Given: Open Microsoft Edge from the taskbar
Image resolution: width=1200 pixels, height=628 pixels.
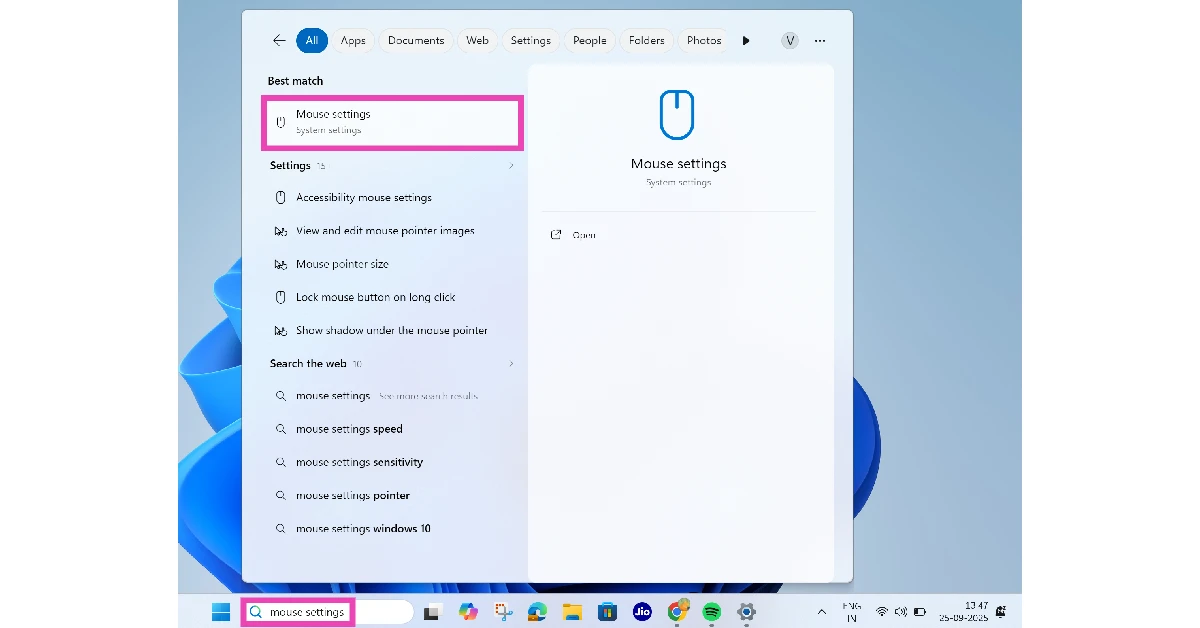Looking at the screenshot, I should pyautogui.click(x=537, y=611).
